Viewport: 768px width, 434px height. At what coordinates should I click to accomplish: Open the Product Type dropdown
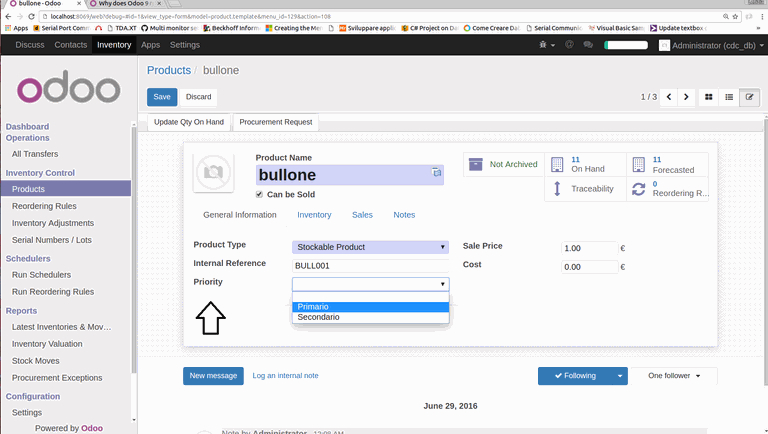[370, 247]
